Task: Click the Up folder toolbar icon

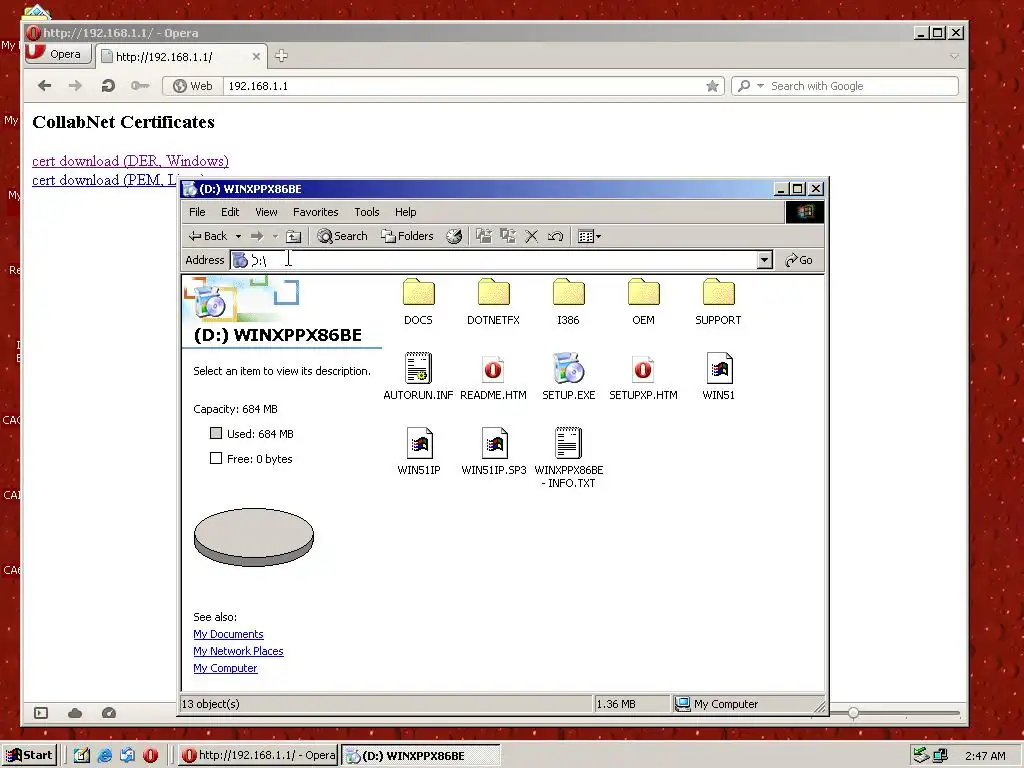Action: point(294,236)
